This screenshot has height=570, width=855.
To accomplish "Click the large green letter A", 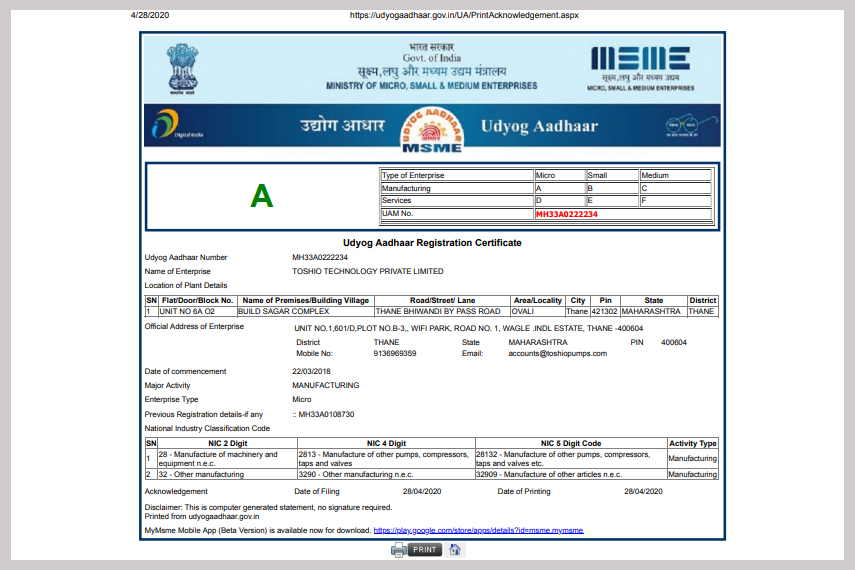I will [261, 196].
